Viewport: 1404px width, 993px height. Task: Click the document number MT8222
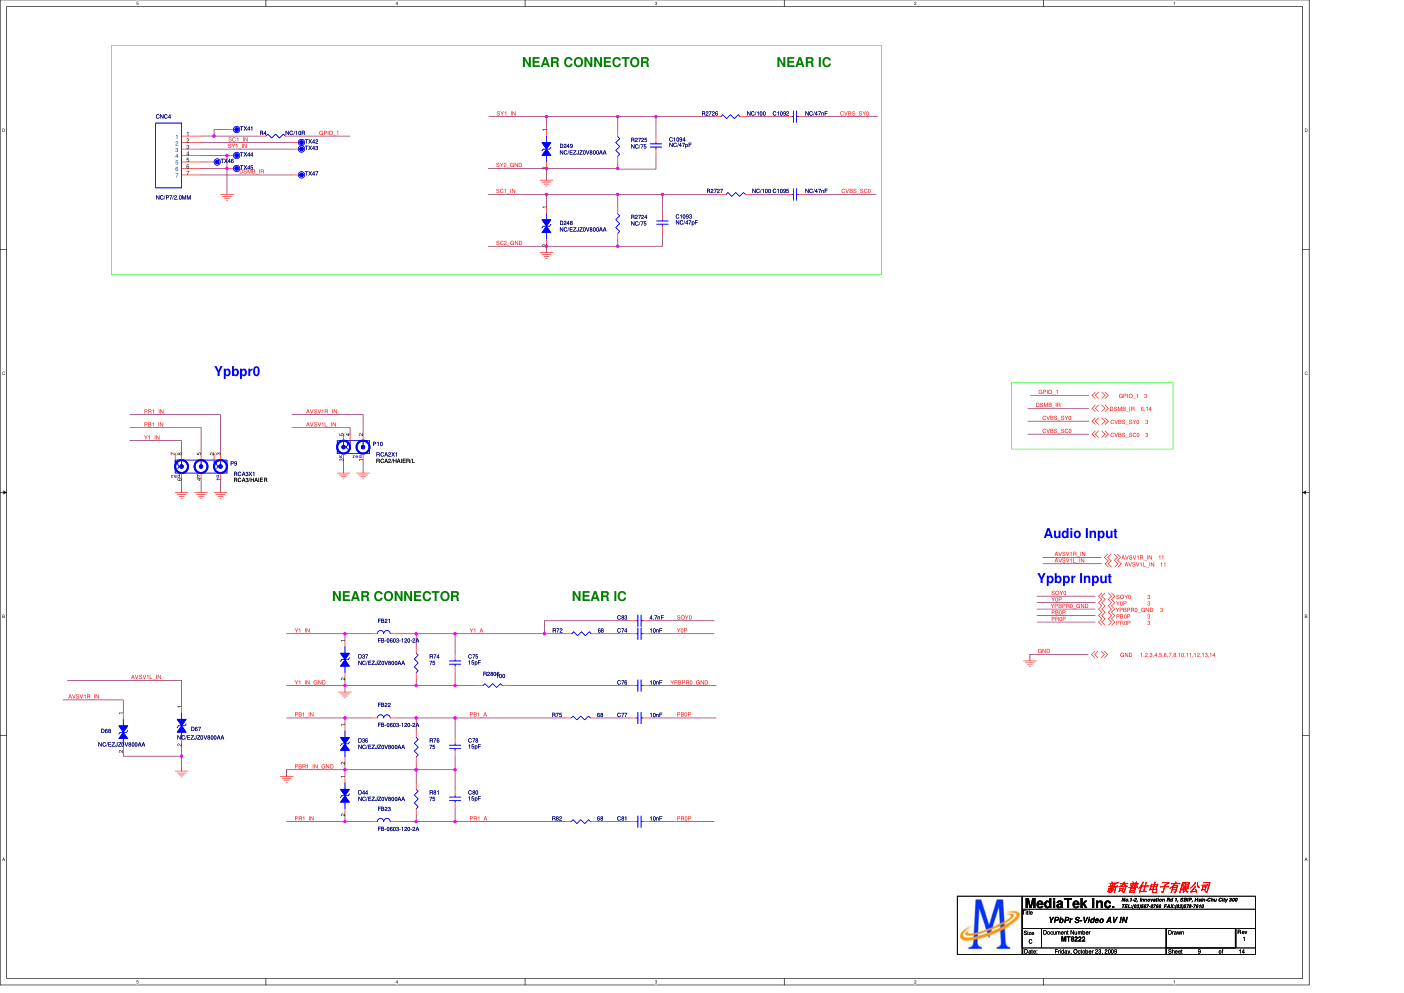1073,940
